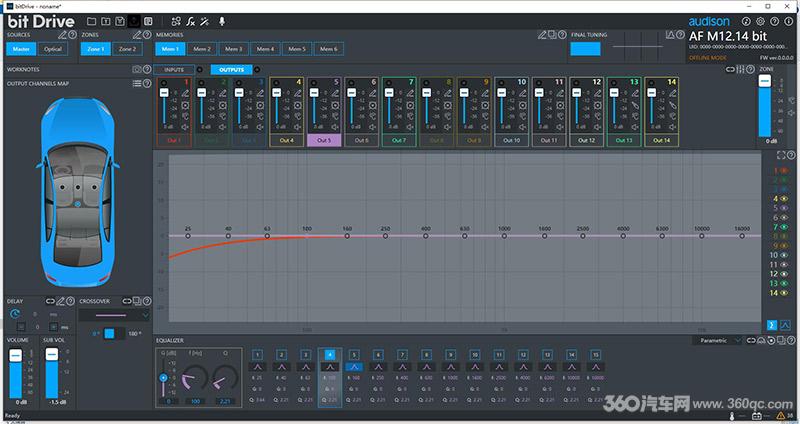Select equalizer band 1
The width and height of the screenshot is (800, 424).
pyautogui.click(x=257, y=355)
